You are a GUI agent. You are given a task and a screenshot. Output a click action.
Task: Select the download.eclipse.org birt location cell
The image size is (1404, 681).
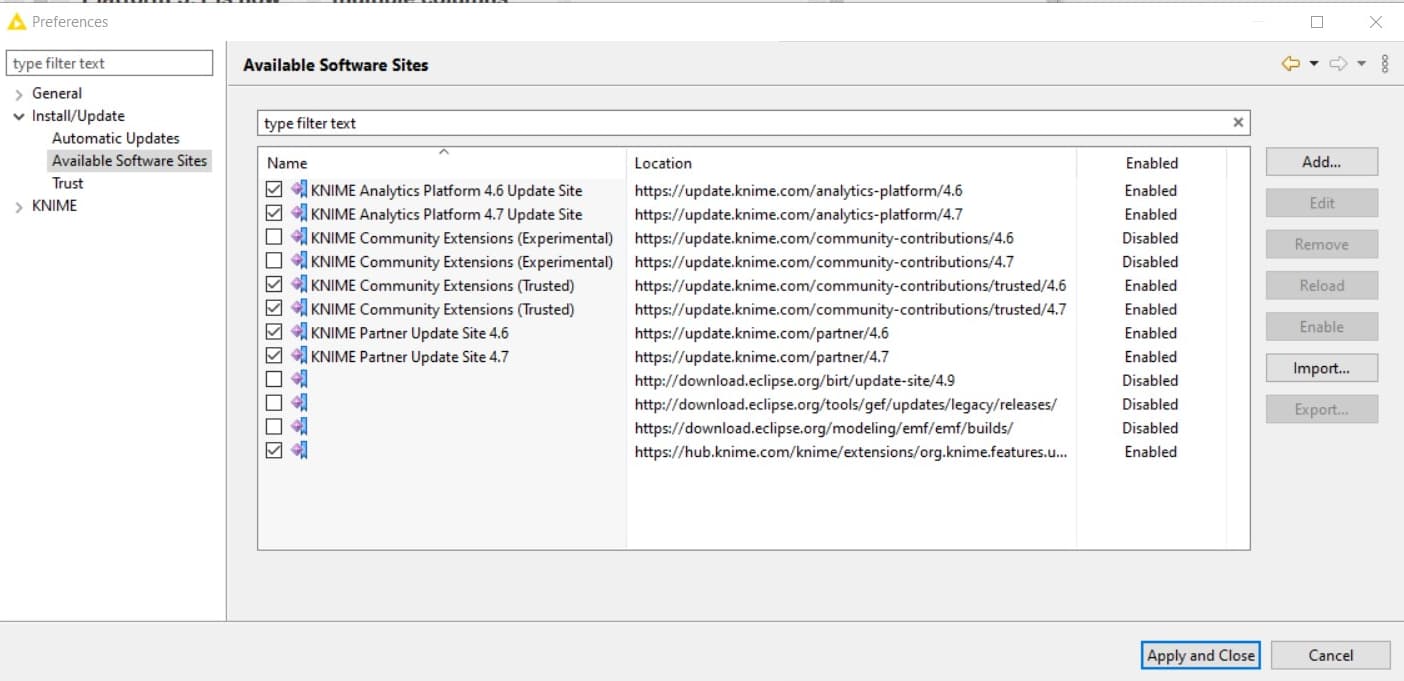tap(794, 380)
